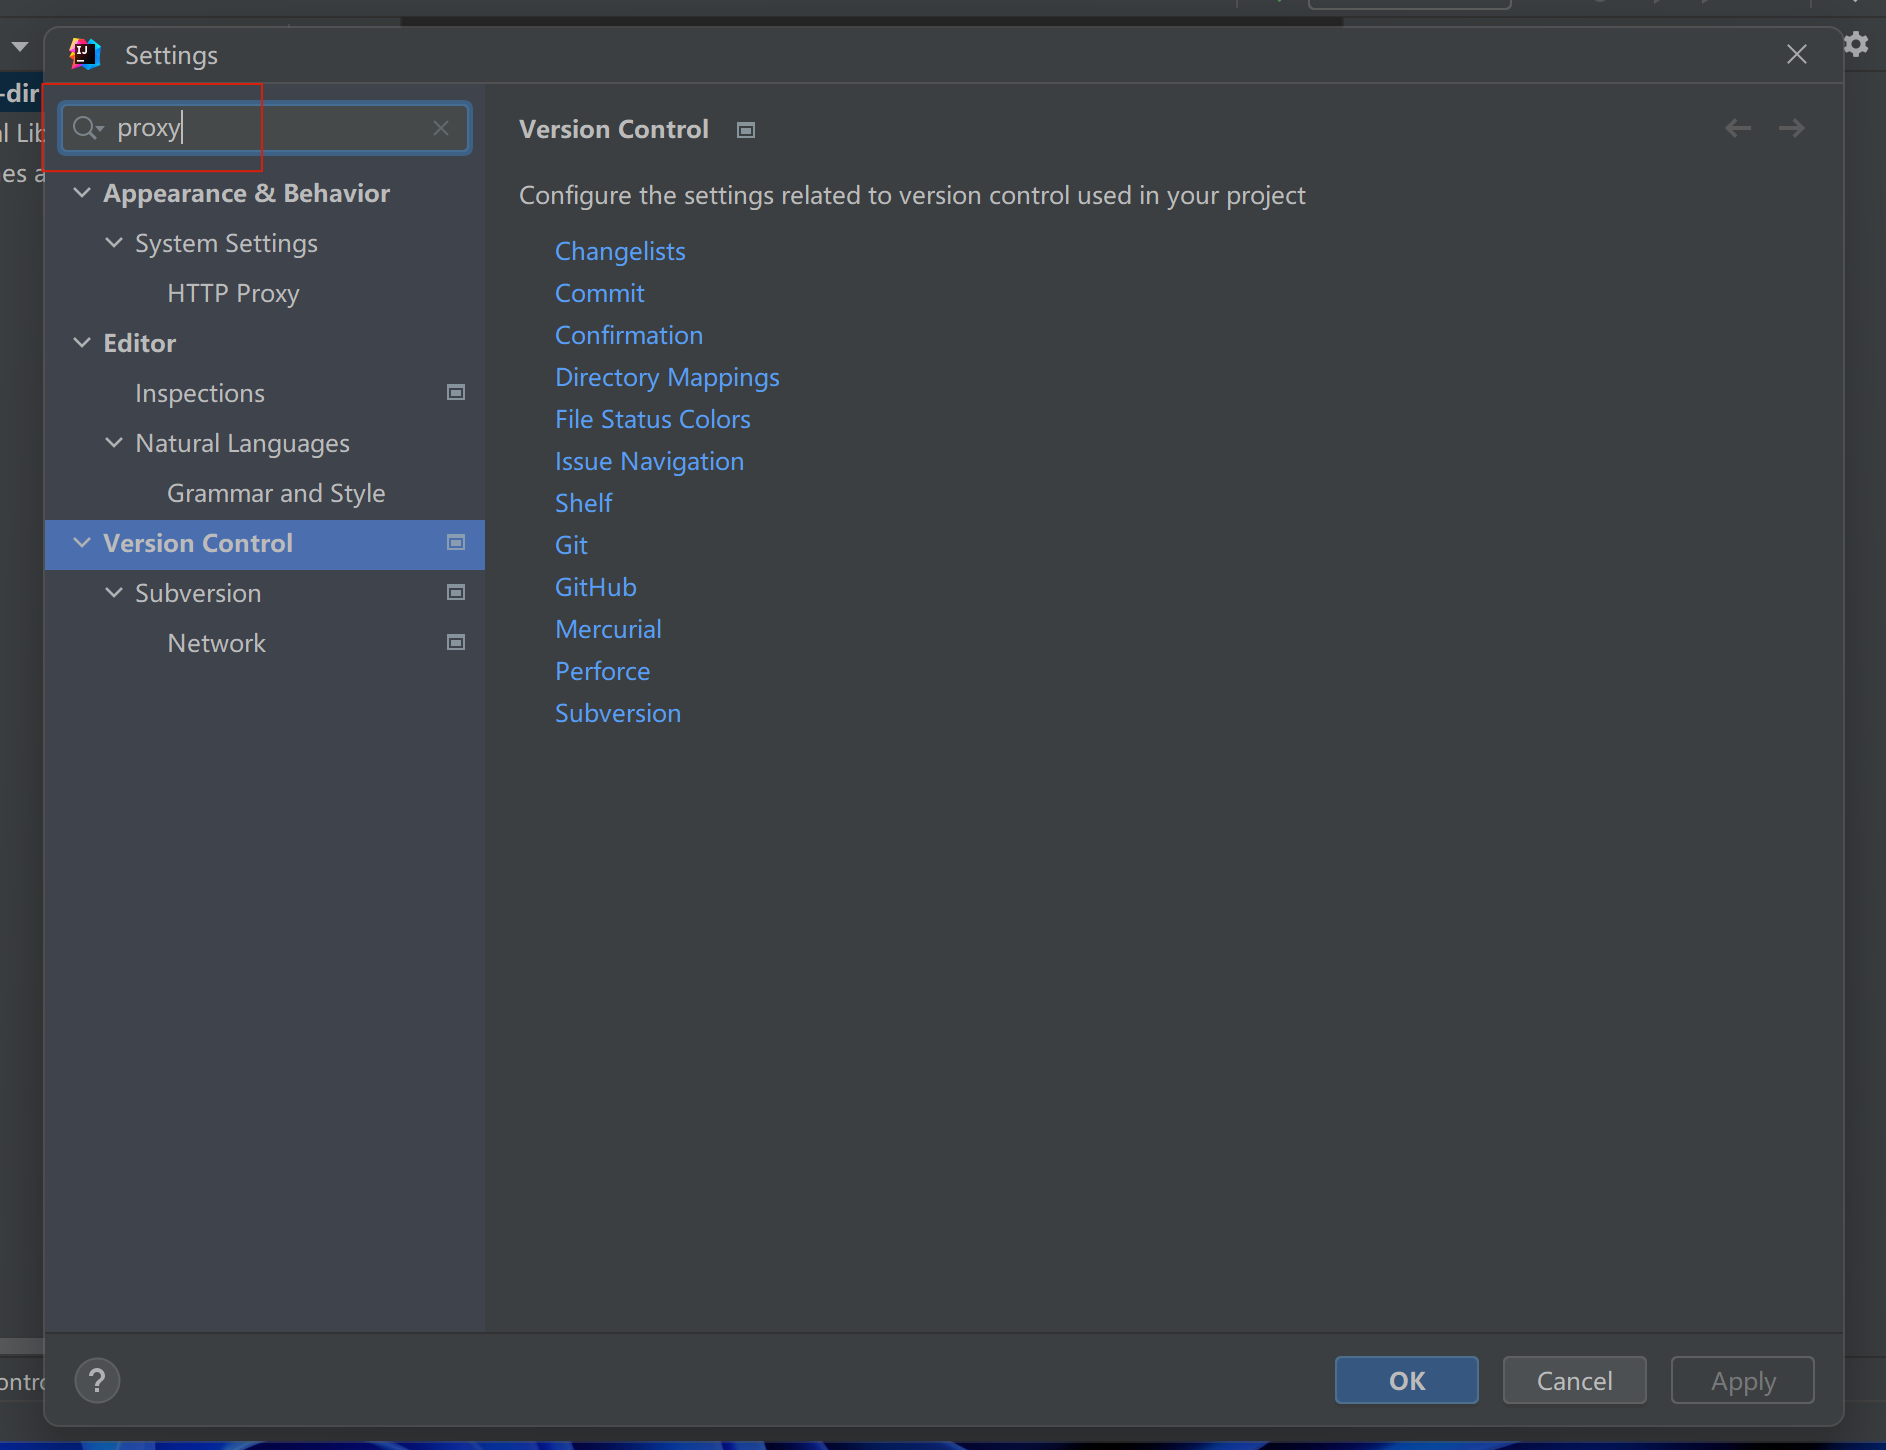
Task: Collapse Natural Languages node
Action: (114, 443)
